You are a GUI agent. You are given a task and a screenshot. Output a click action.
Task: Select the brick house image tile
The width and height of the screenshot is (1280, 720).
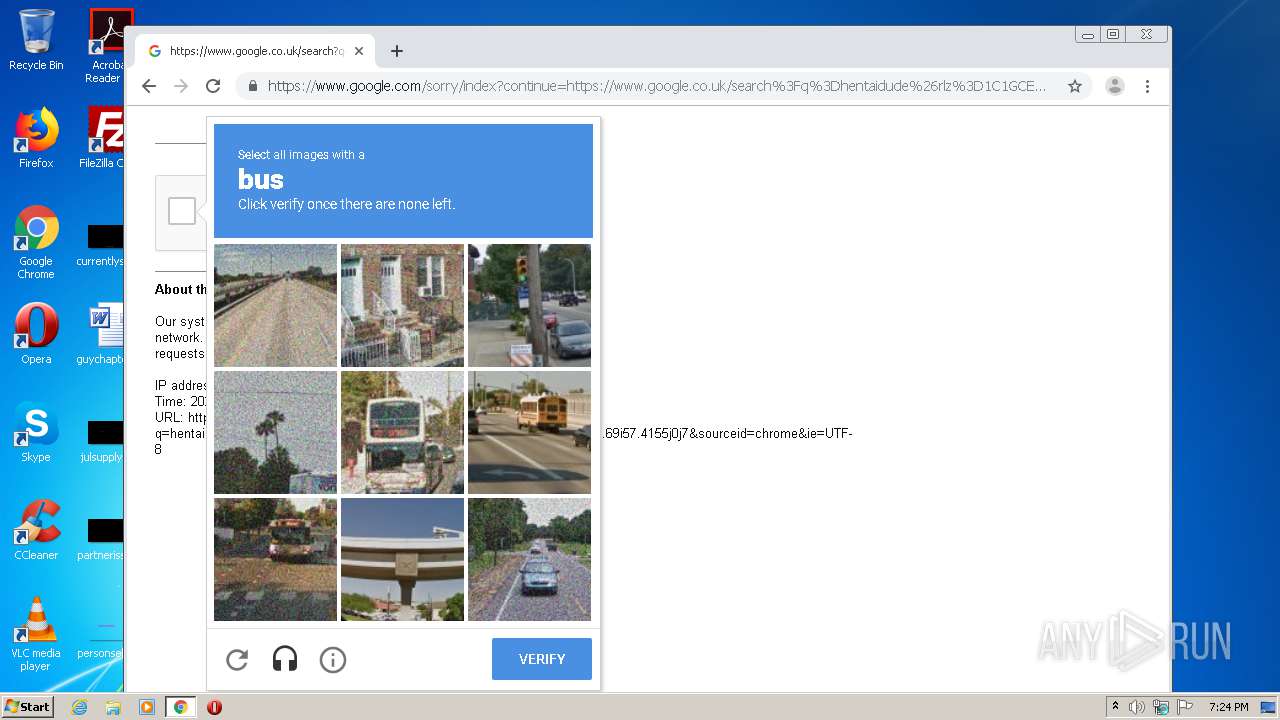point(402,305)
